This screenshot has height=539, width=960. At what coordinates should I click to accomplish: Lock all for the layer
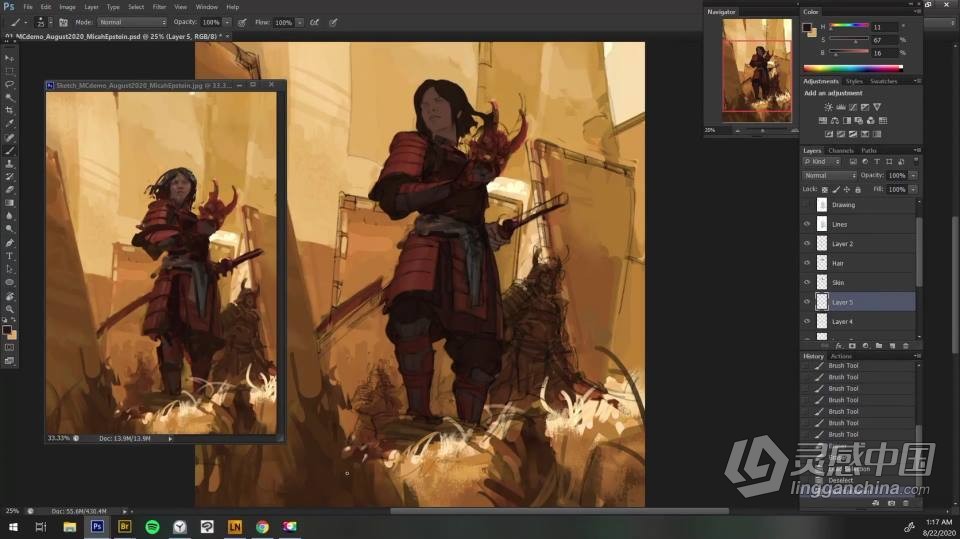coord(858,190)
